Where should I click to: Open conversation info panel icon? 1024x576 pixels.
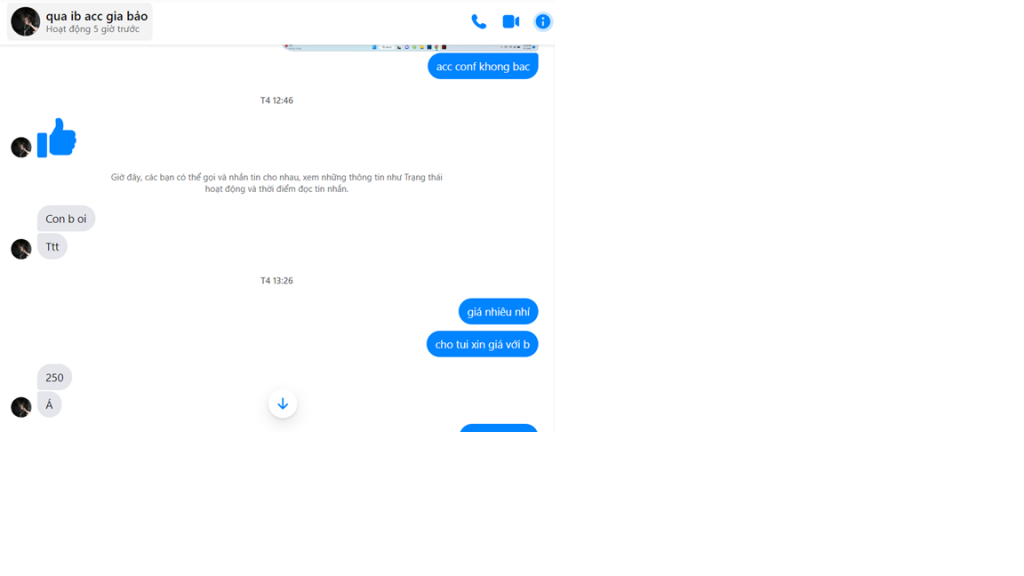pyautogui.click(x=543, y=22)
